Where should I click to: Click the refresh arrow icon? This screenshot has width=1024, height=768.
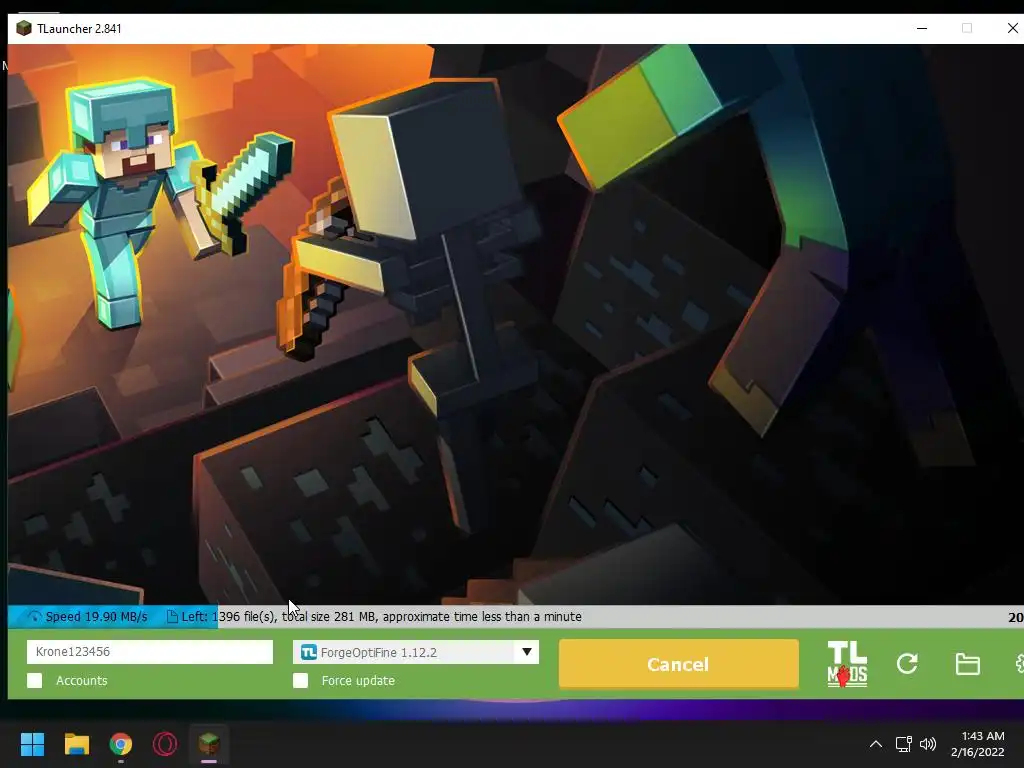click(907, 664)
